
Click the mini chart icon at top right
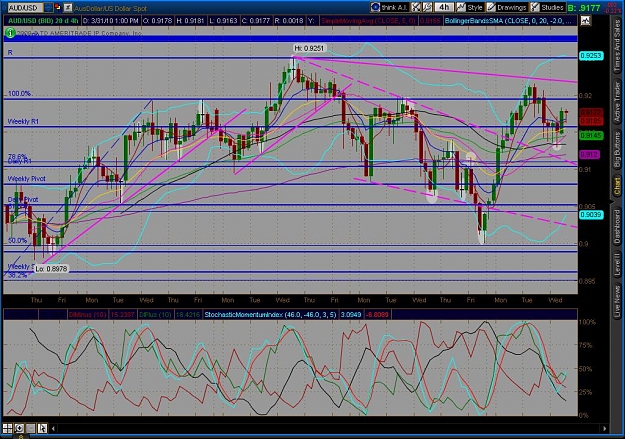coord(586,20)
